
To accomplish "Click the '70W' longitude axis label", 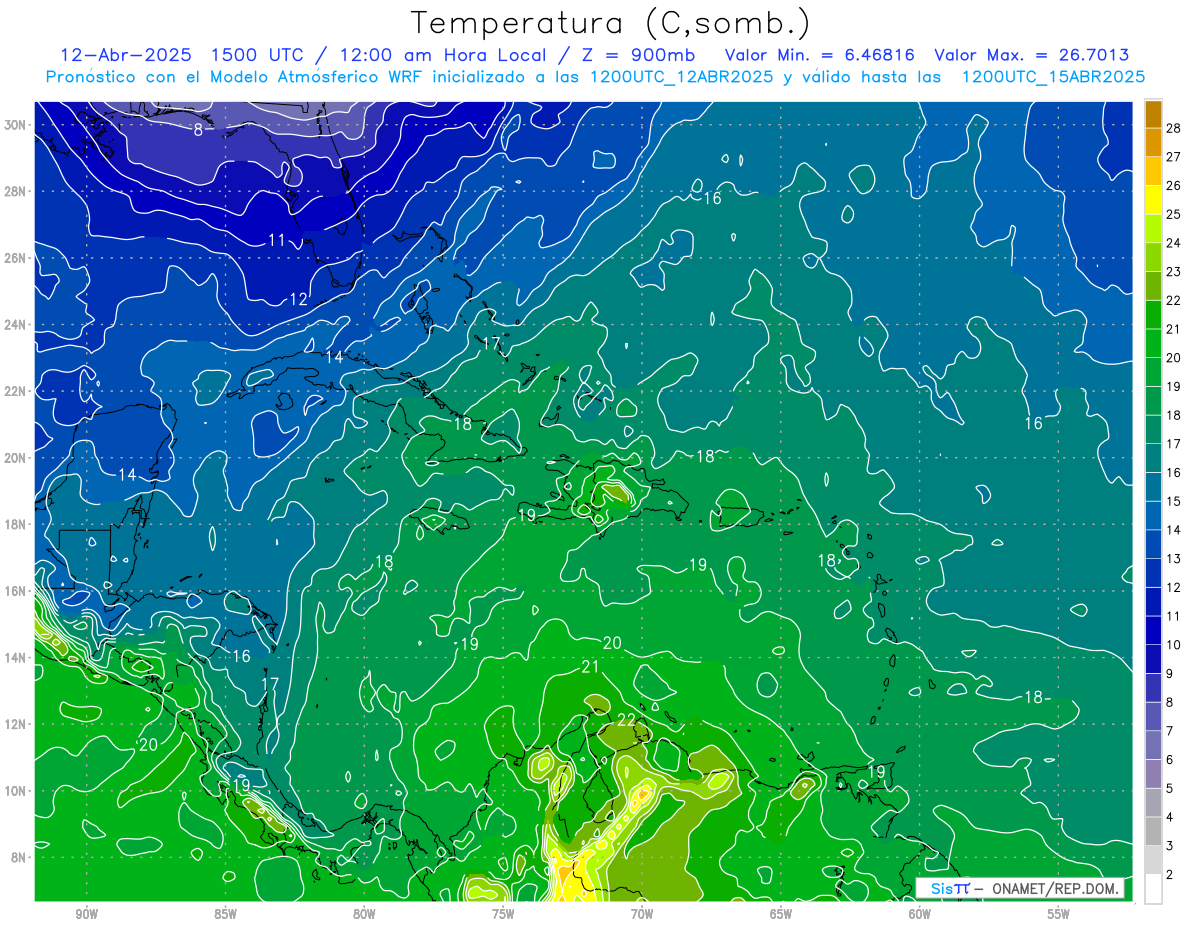I will (642, 913).
